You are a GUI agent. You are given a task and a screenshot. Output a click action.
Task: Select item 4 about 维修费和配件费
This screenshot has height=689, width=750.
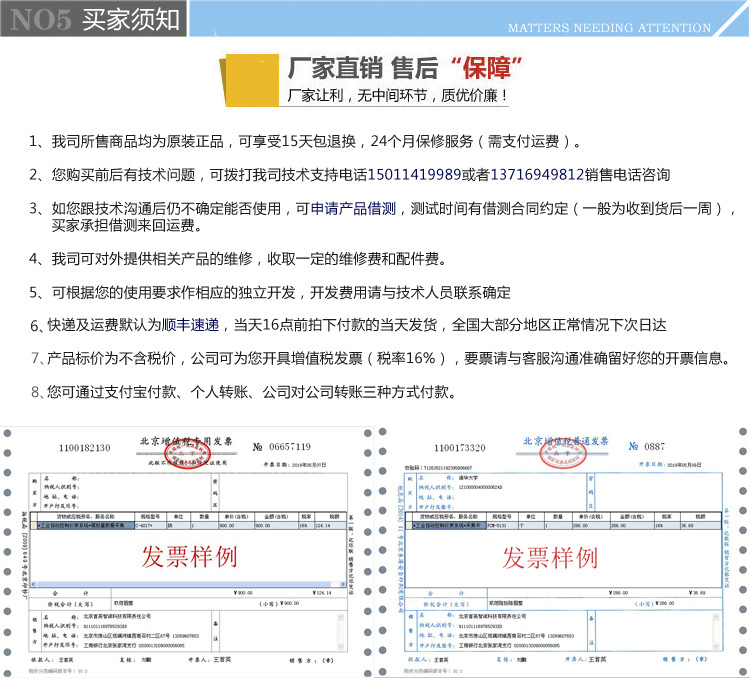click(238, 259)
